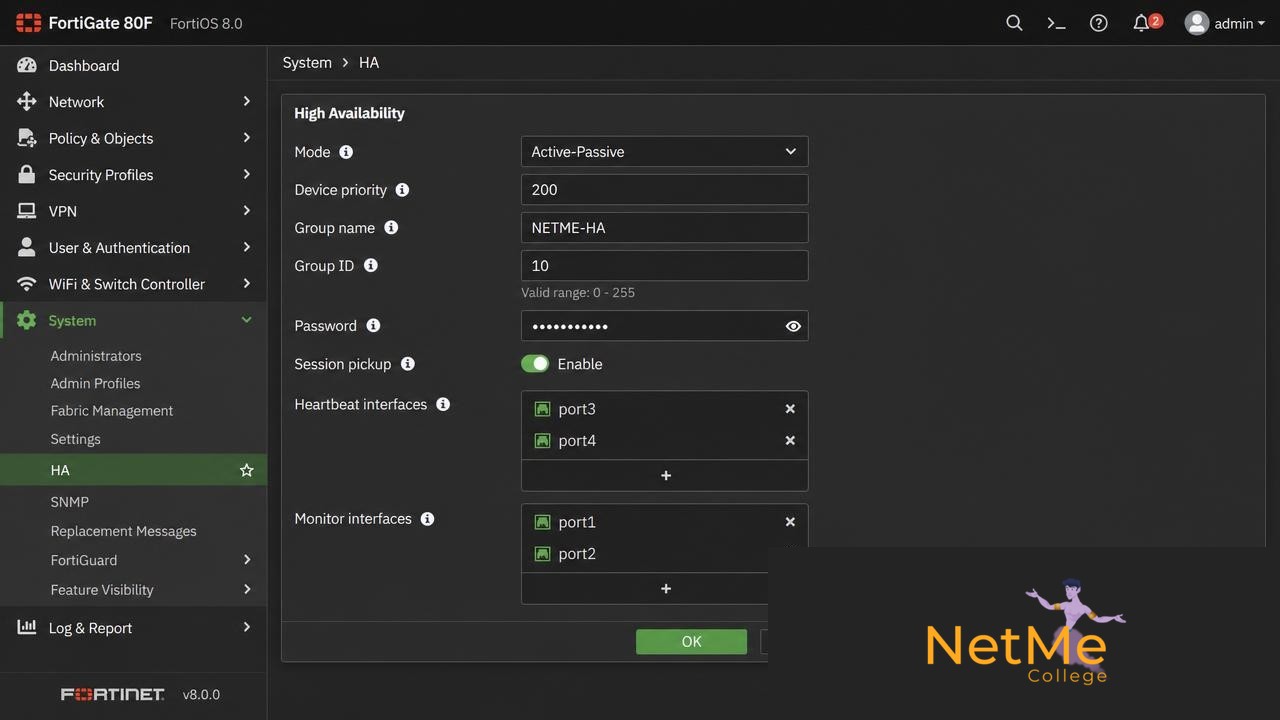This screenshot has width=1280, height=720.
Task: Click the Password info icon
Action: pos(373,326)
